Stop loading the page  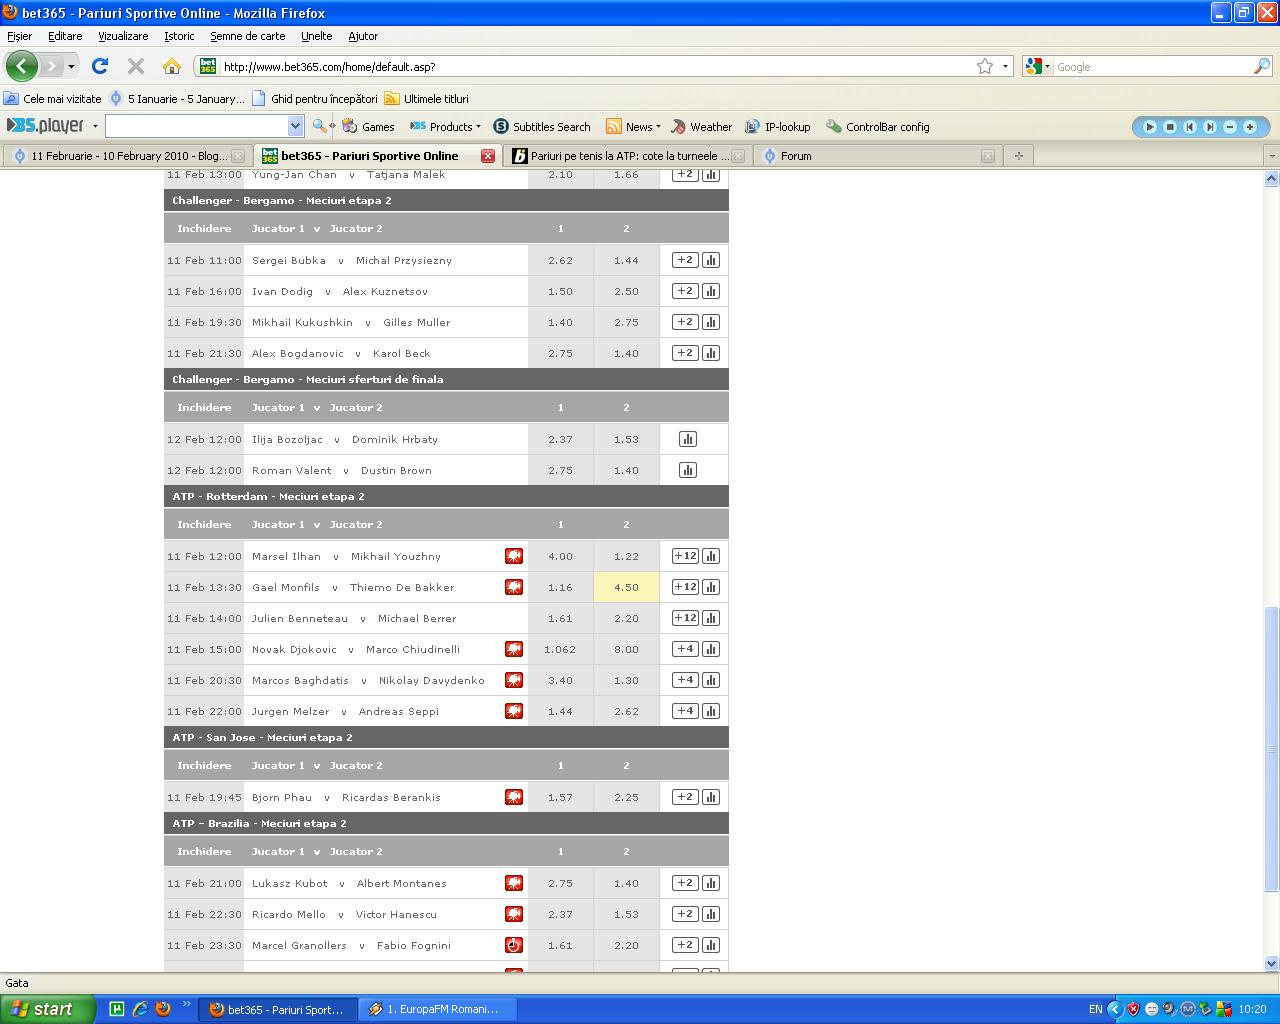coord(136,67)
